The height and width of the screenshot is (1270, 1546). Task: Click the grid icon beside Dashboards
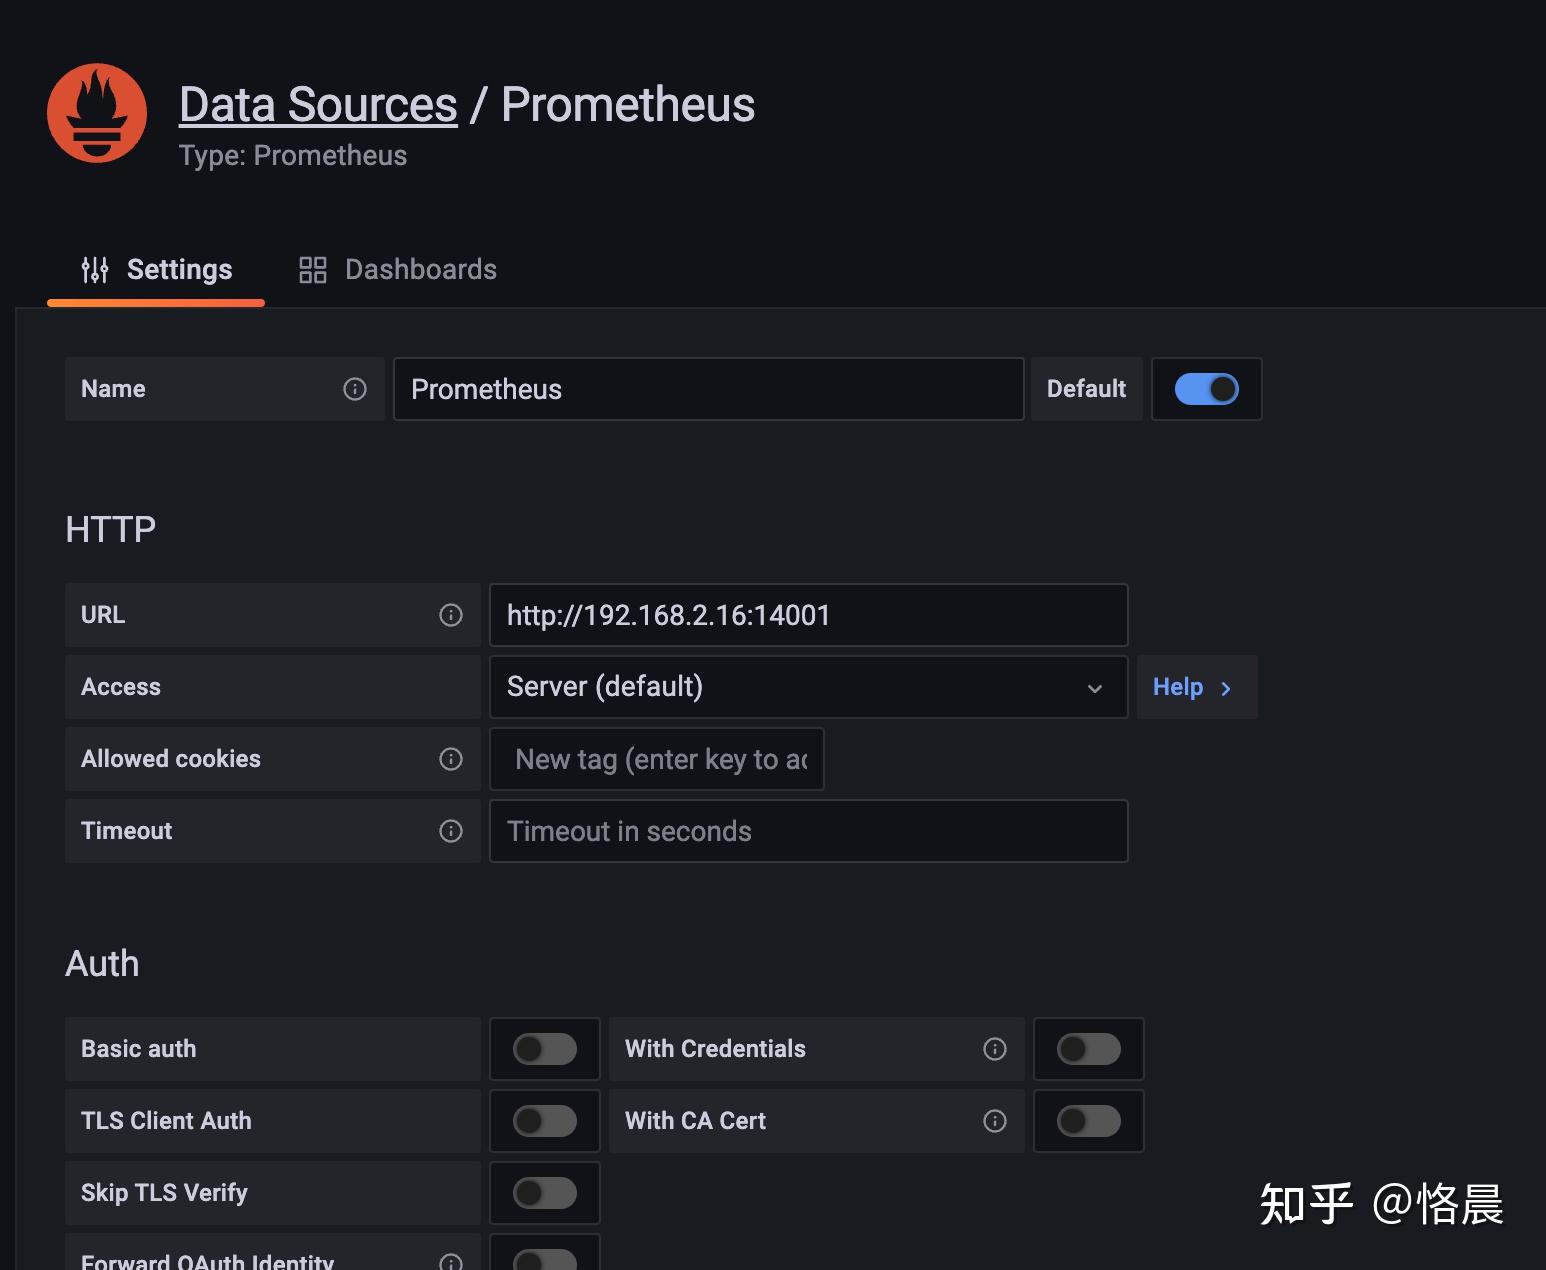(x=312, y=269)
